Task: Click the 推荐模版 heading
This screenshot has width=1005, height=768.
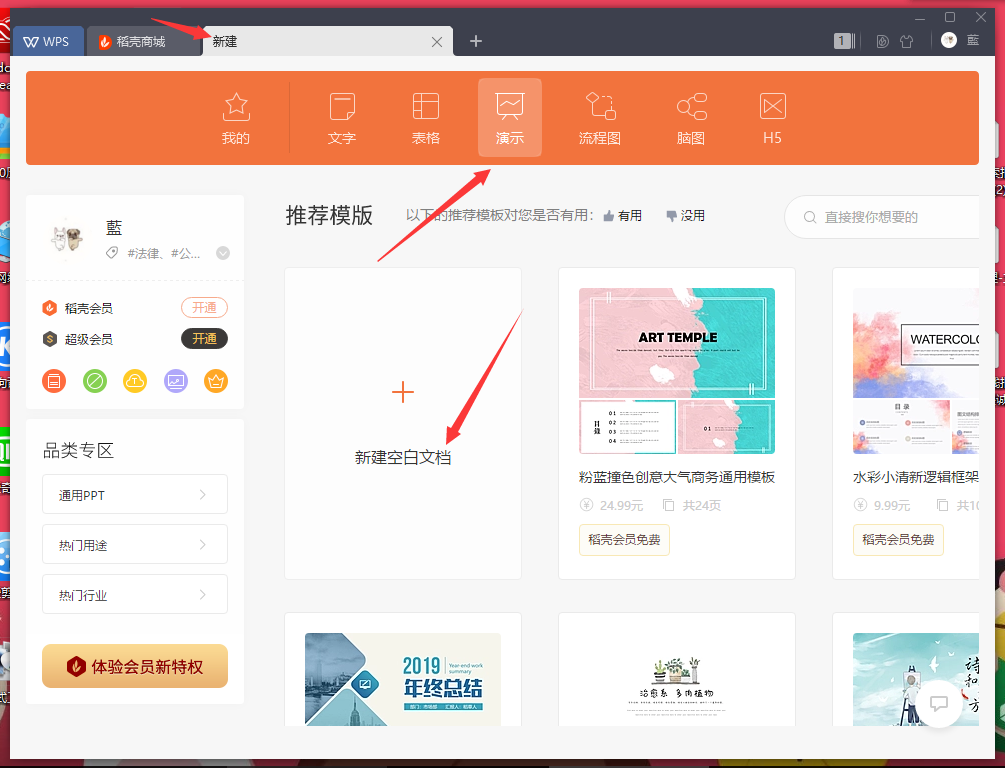Action: (329, 215)
